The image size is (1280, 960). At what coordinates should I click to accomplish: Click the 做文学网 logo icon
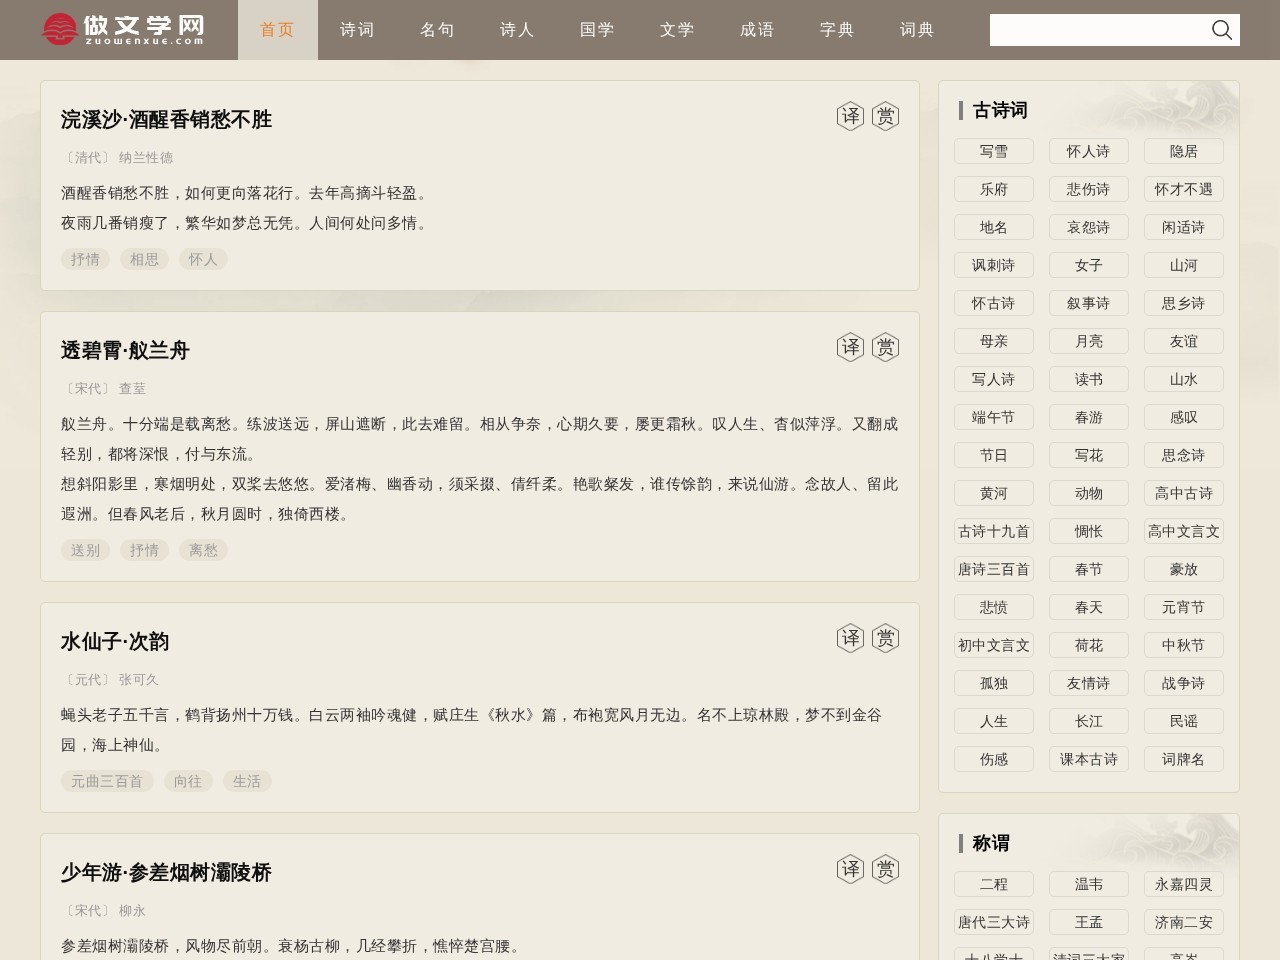[x=60, y=29]
